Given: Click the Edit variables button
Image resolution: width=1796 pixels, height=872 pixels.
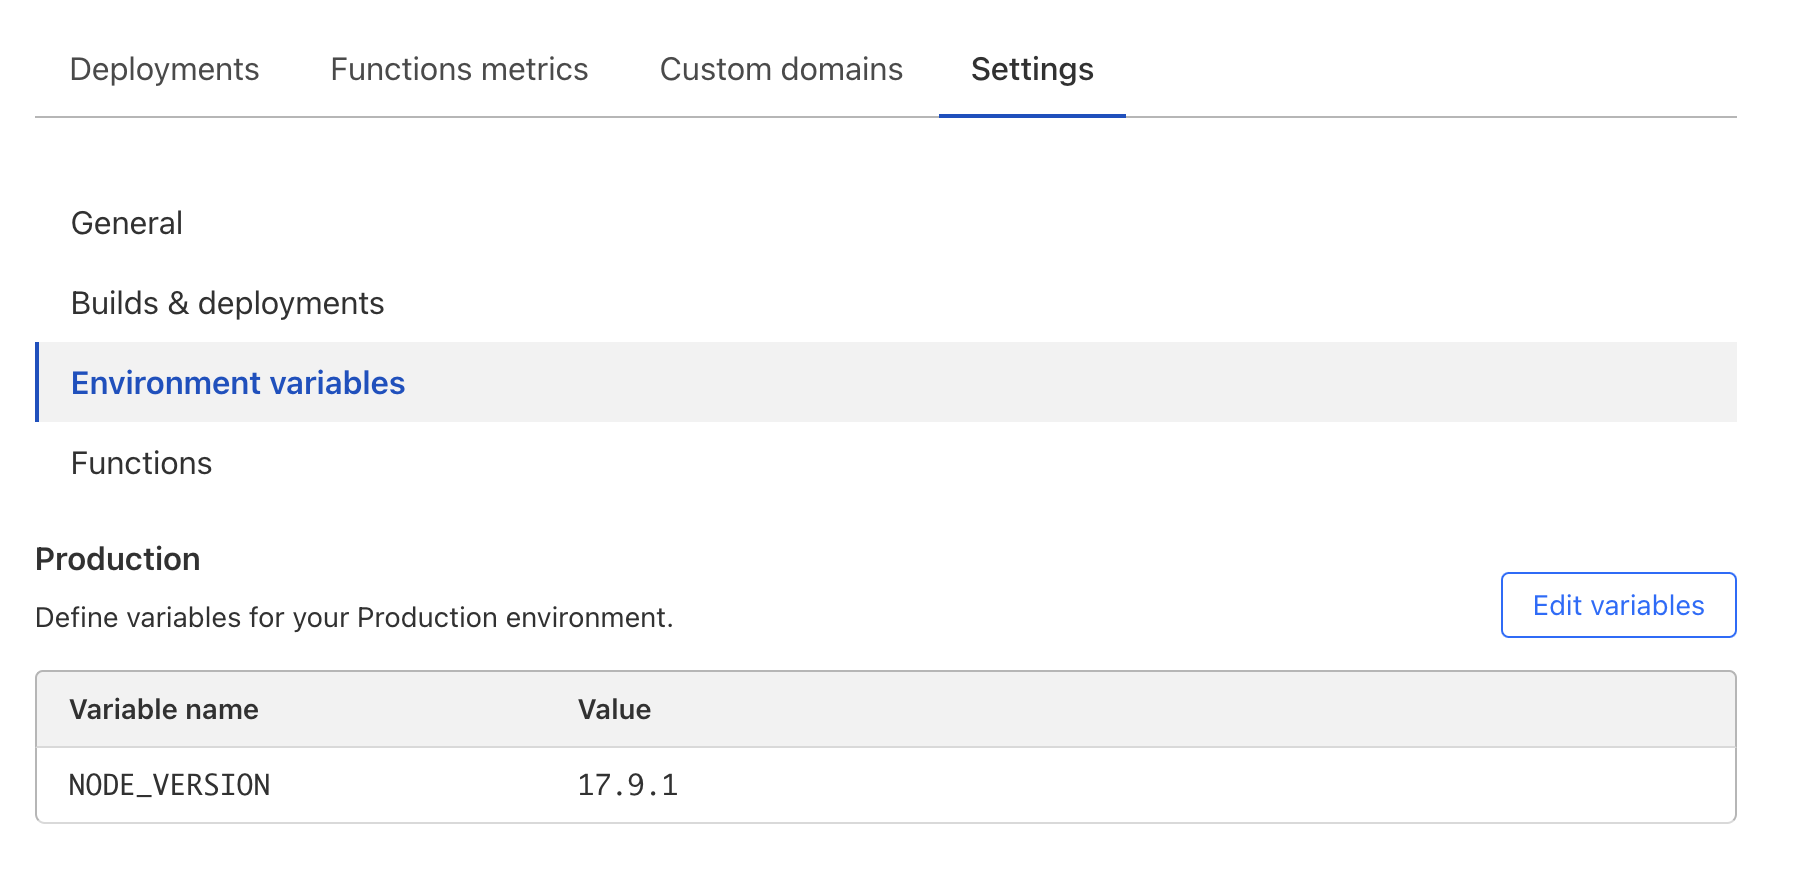Looking at the screenshot, I should pos(1617,605).
